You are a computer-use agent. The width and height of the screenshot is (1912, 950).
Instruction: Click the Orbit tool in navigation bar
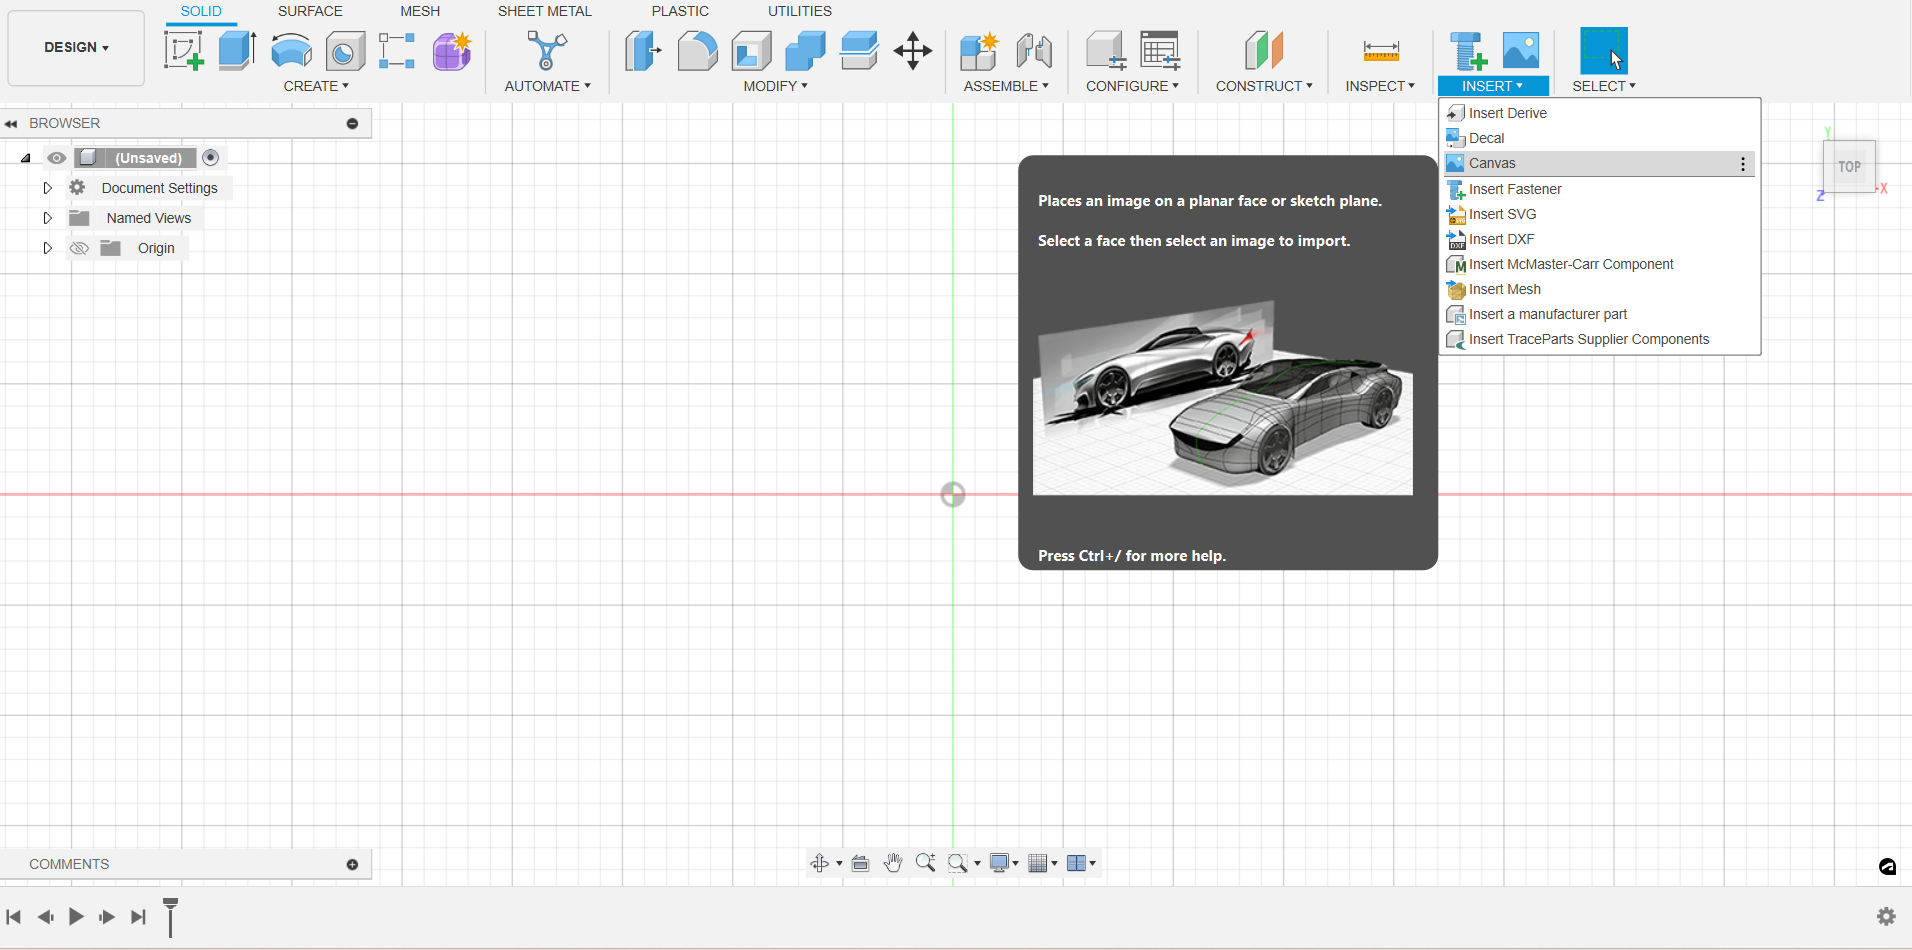tap(819, 863)
